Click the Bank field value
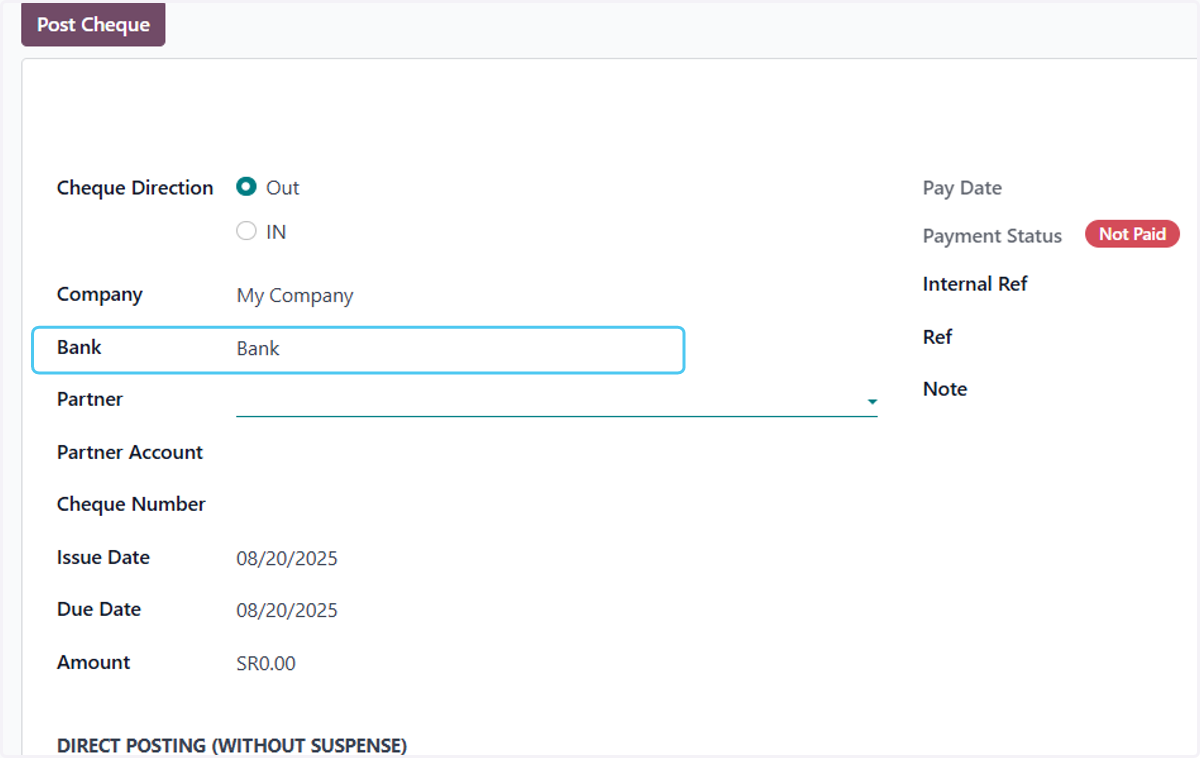The height and width of the screenshot is (758, 1200). click(258, 349)
